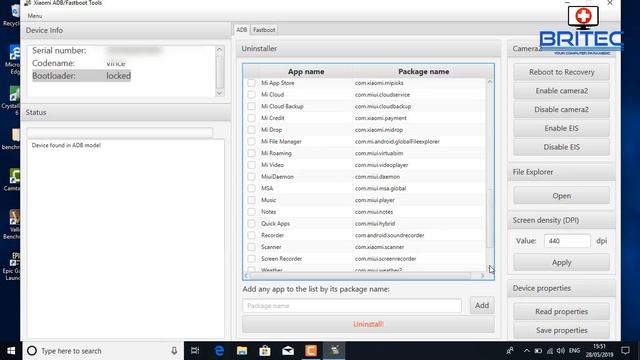This screenshot has height=360, width=640.
Task: Open Microsoft Edge from the taskbar
Action: coord(219,351)
